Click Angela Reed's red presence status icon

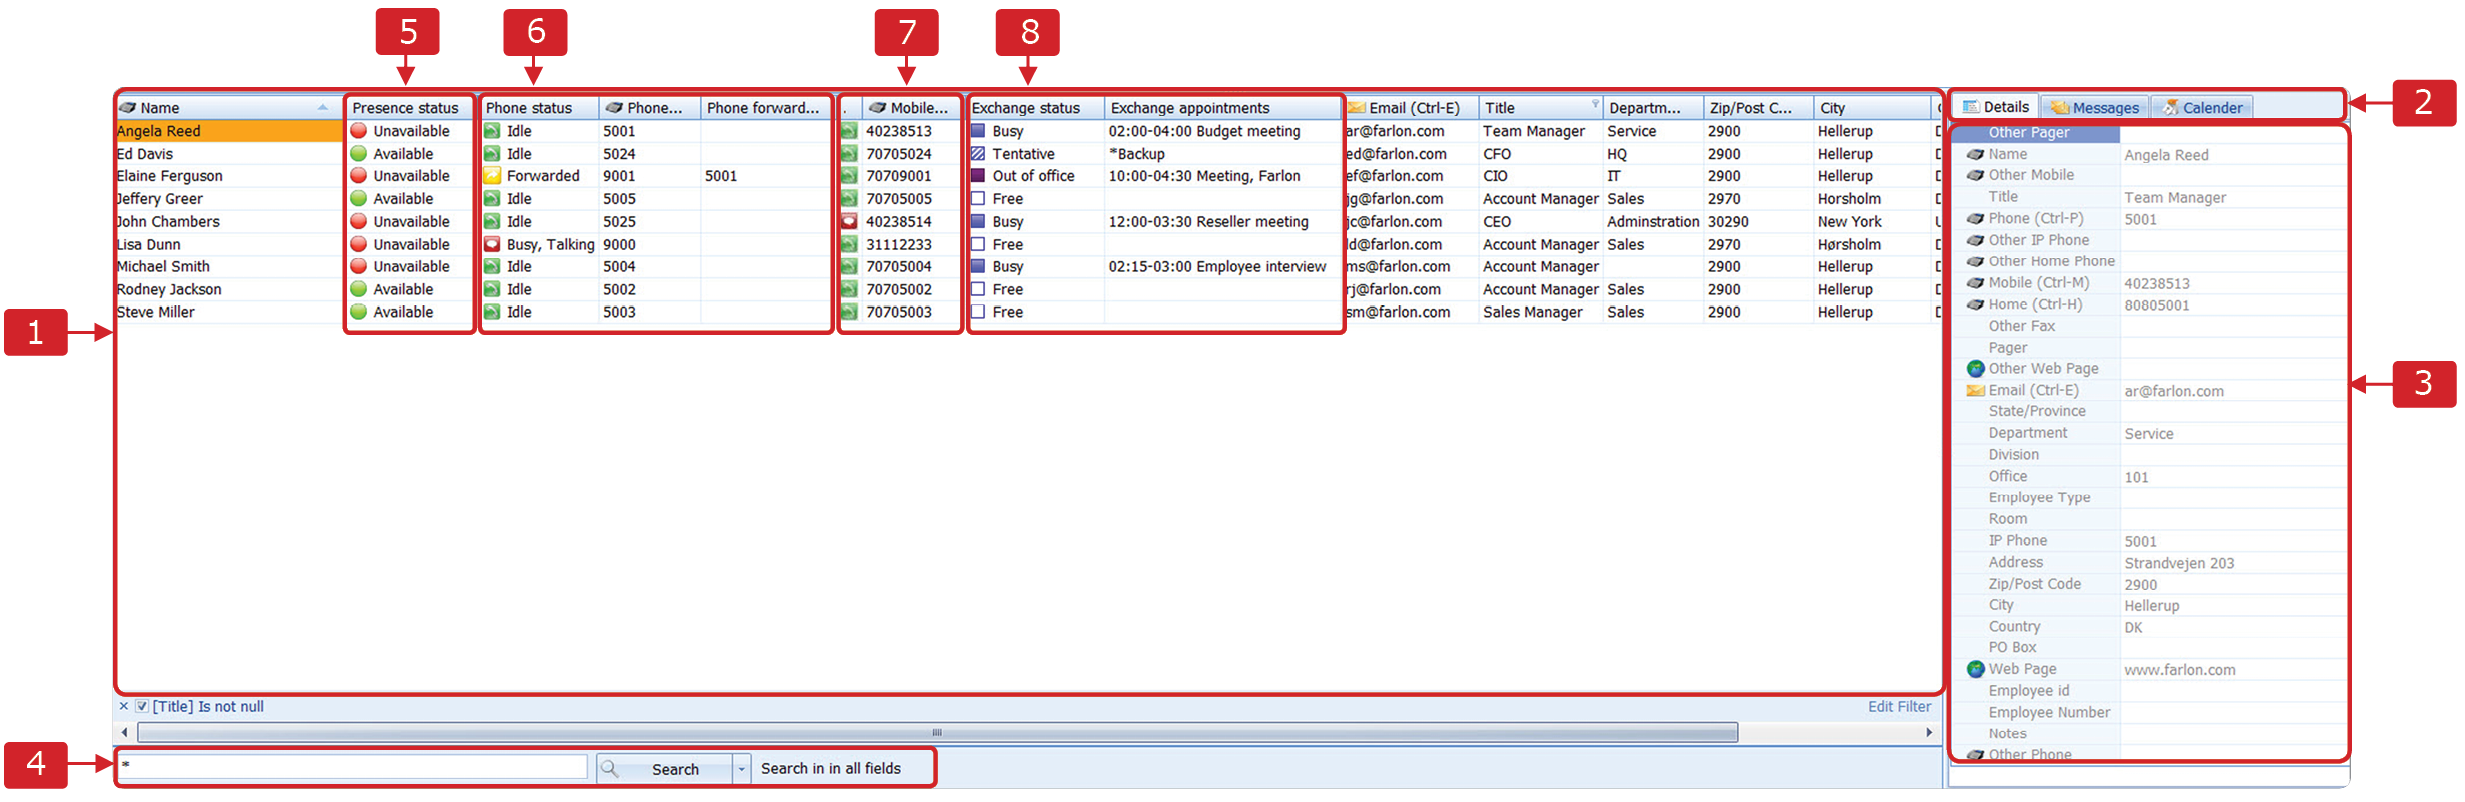[x=358, y=131]
